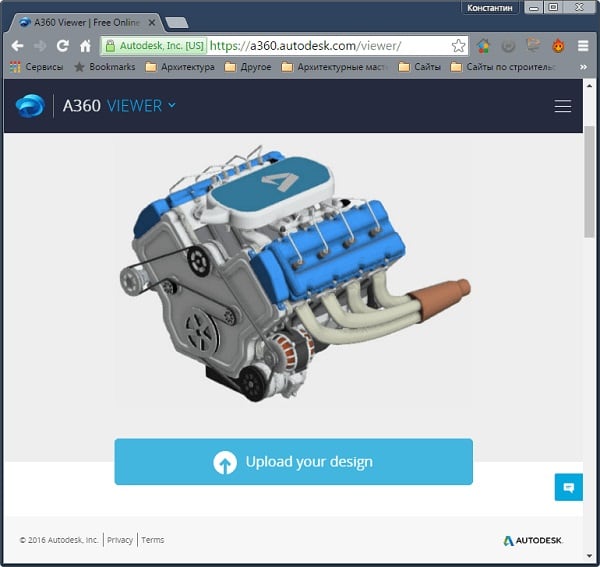Open the Архитектура bookmarks folder
Screen dimensions: 600x567
[x=180, y=67]
